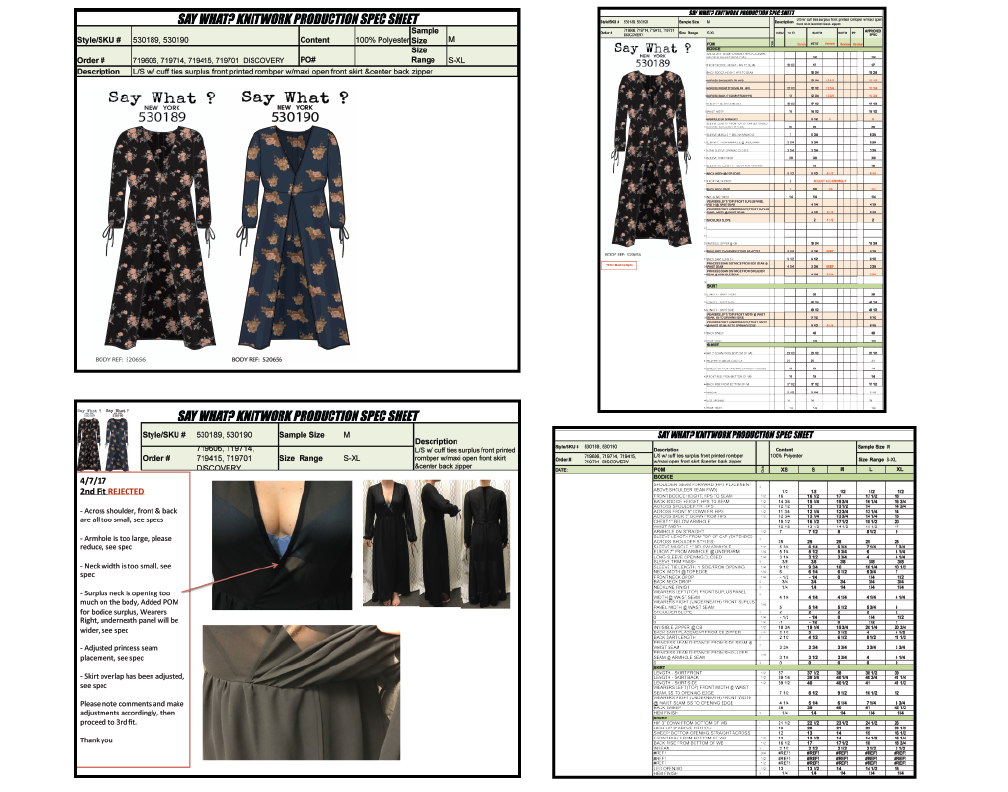Image resolution: width=1008 pixels, height=792 pixels.
Task: Click the 'S-XL' size range in top-left sheet
Action: [x=456, y=60]
